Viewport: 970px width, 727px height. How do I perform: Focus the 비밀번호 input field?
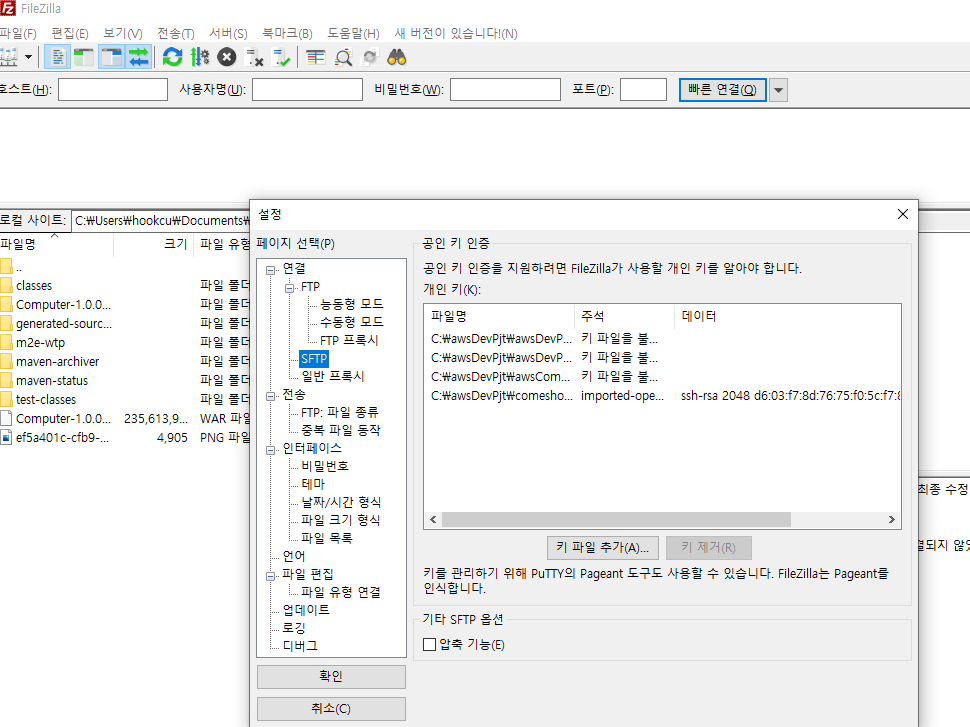tap(505, 90)
